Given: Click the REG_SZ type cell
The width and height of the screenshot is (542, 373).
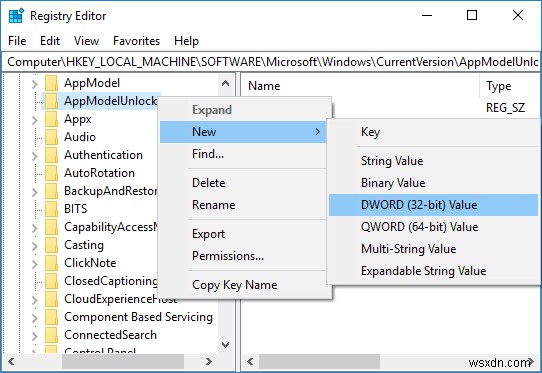Looking at the screenshot, I should coord(505,108).
